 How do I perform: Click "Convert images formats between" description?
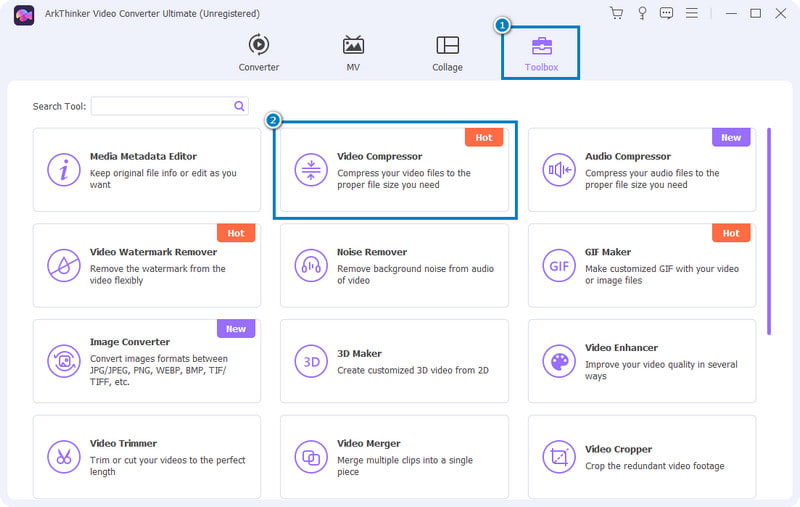(159, 370)
